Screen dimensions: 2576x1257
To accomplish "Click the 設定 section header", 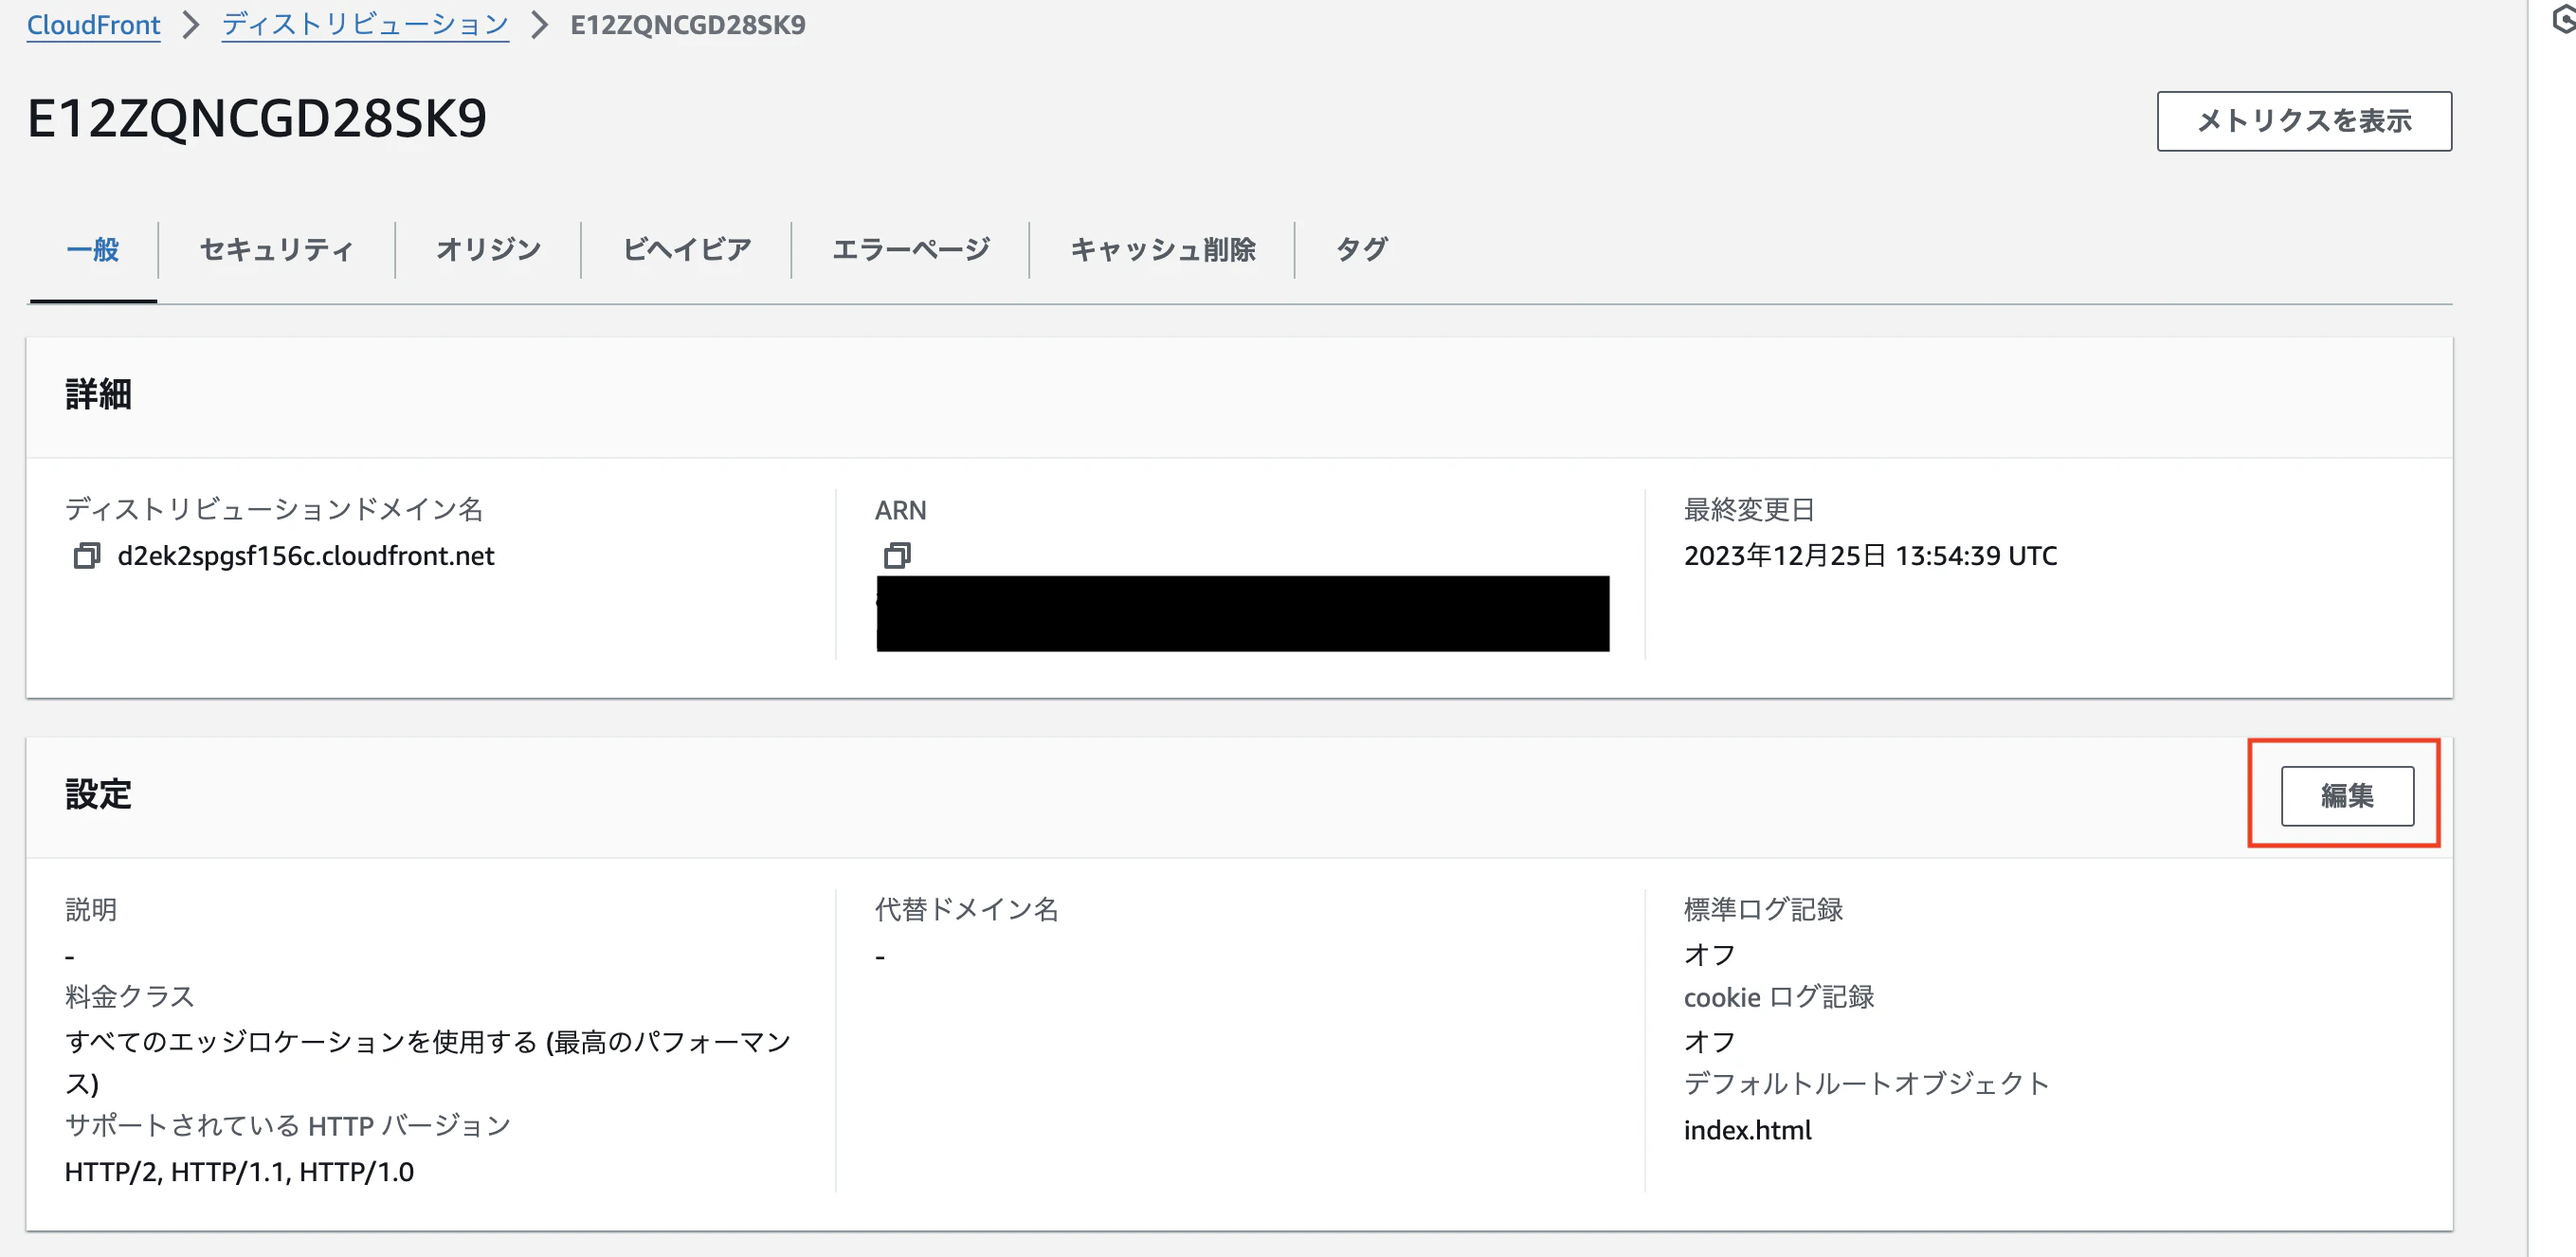I will [x=98, y=795].
